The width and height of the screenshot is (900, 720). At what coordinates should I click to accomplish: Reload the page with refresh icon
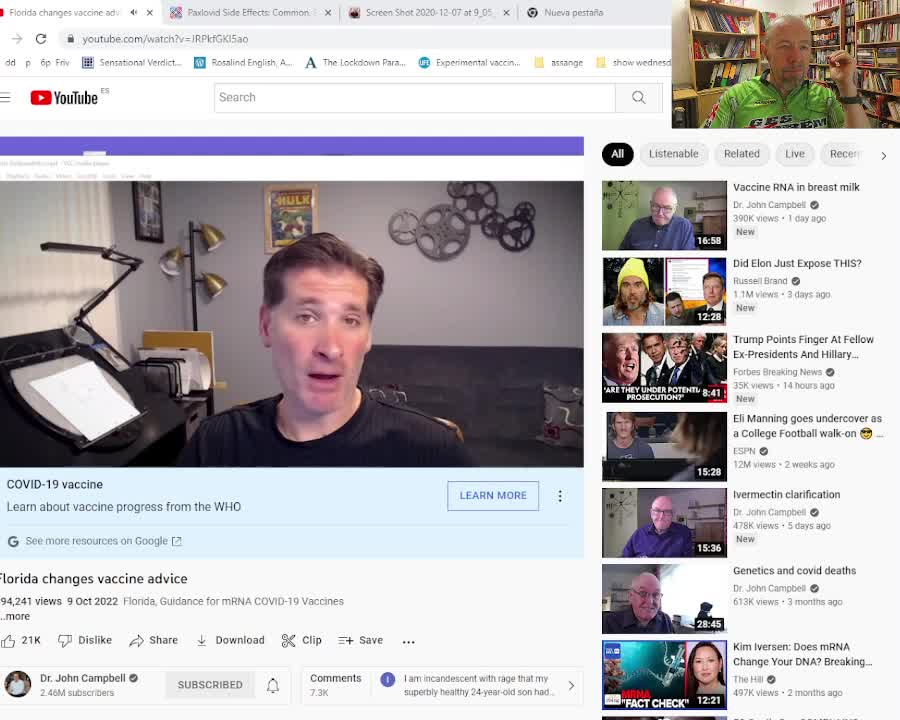point(41,38)
